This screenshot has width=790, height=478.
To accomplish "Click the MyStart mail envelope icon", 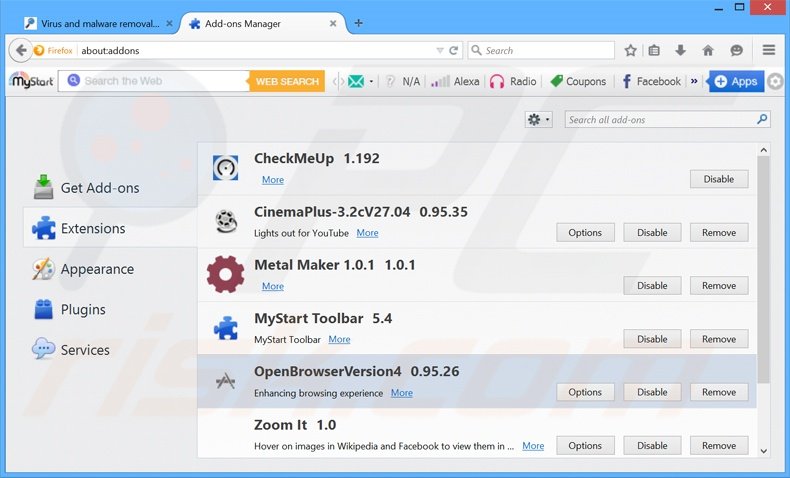I will click(x=356, y=81).
